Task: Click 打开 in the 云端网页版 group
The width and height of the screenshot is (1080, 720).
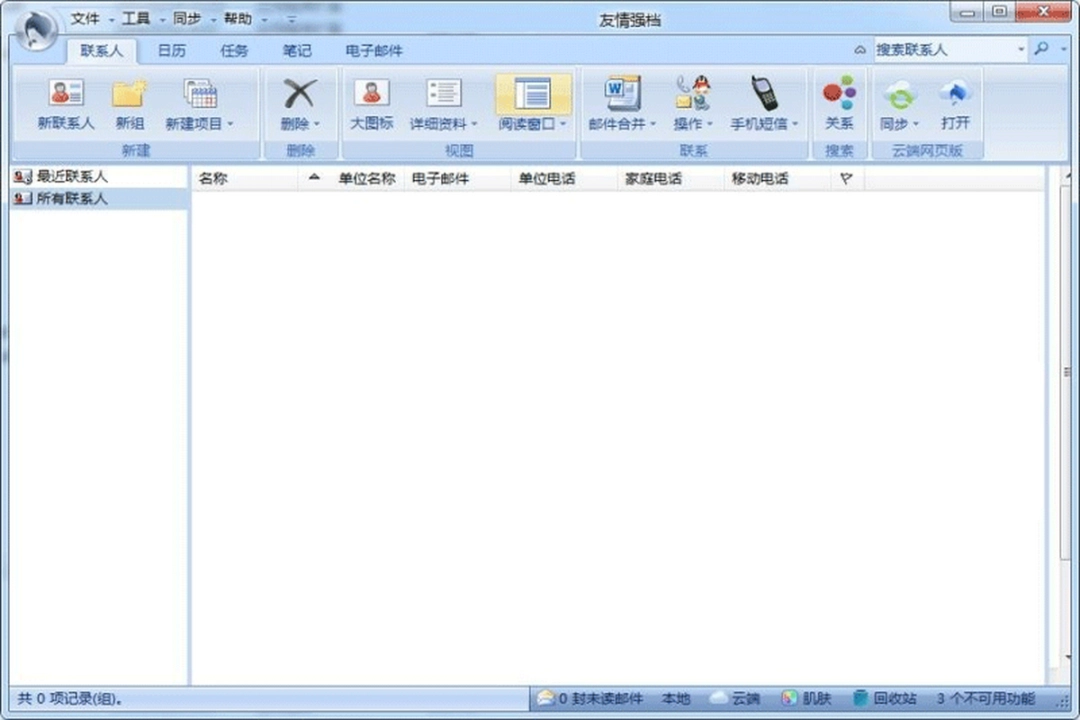Action: 955,104
